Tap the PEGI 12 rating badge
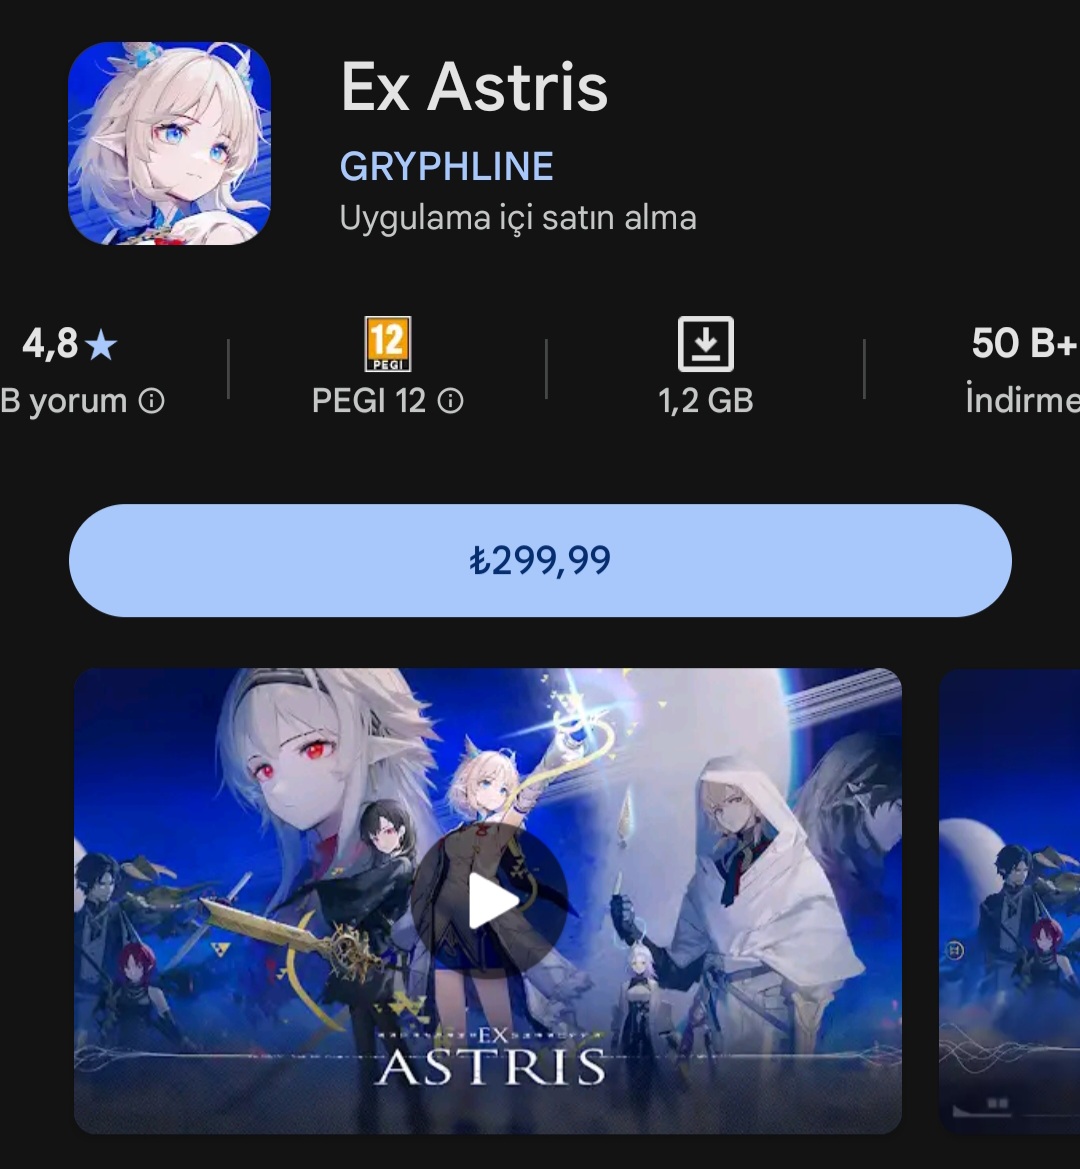The height and width of the screenshot is (1169, 1080). coord(388,344)
